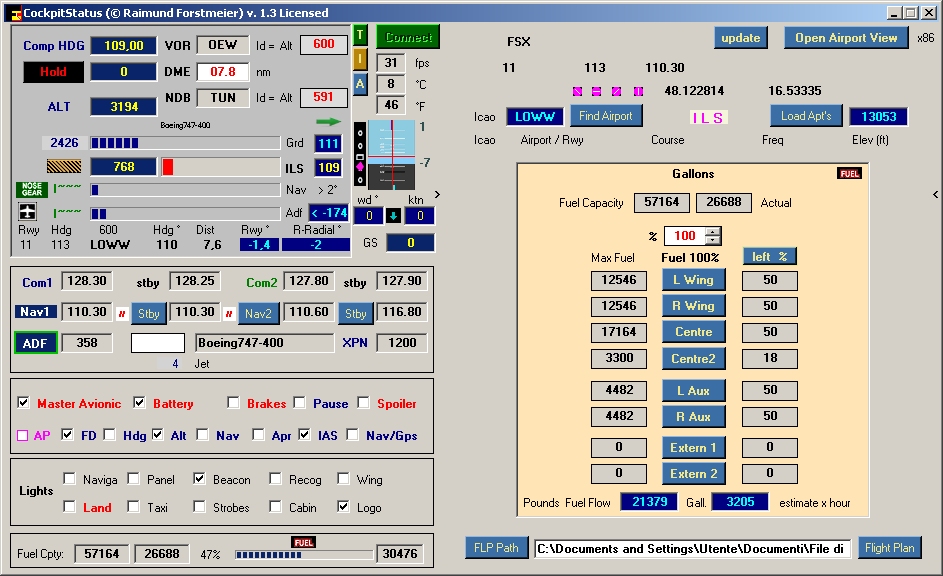Click the Load Apt's button
This screenshot has width=943, height=576.
[806, 116]
